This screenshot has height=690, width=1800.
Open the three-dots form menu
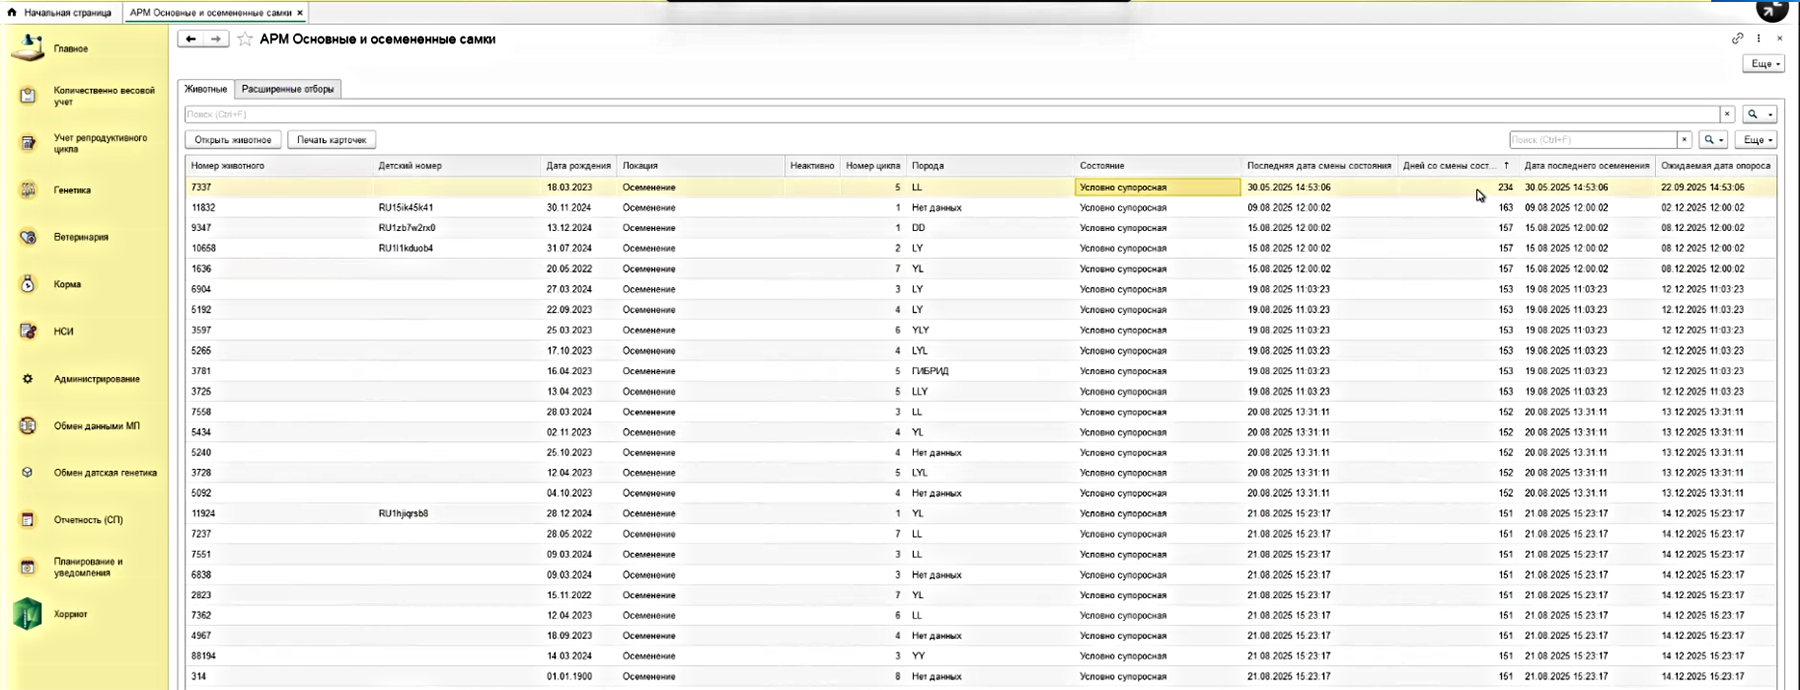[1759, 39]
